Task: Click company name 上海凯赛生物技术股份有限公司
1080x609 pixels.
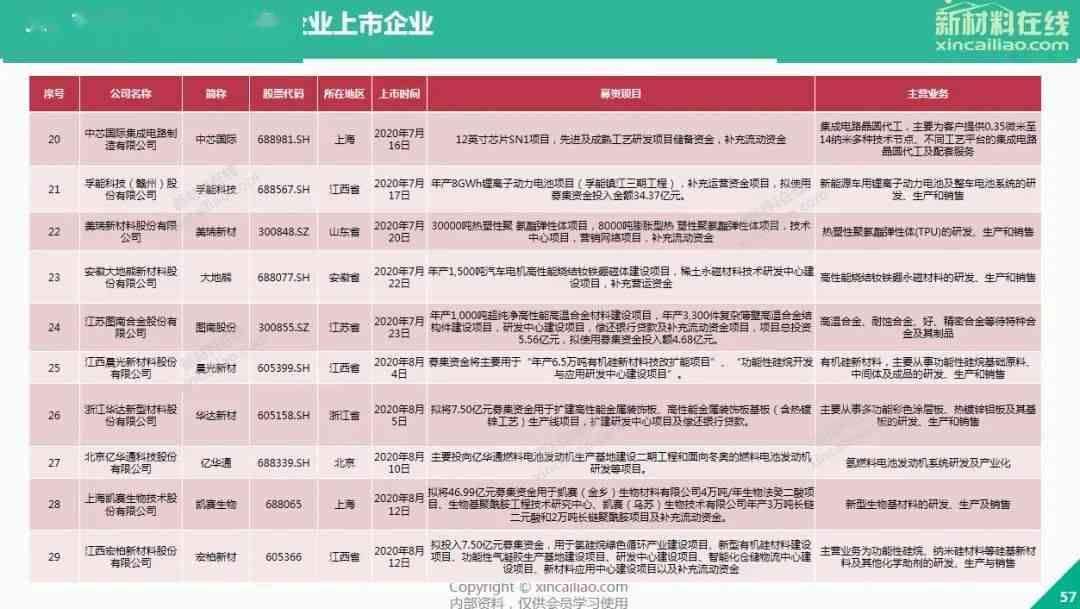Action: 131,504
